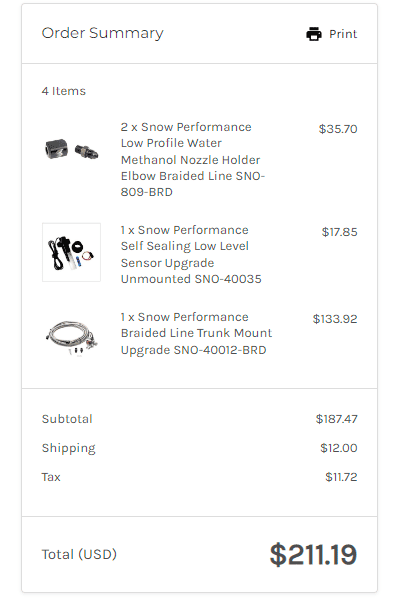Open the braided line trunk mount thumbnail

point(71,337)
